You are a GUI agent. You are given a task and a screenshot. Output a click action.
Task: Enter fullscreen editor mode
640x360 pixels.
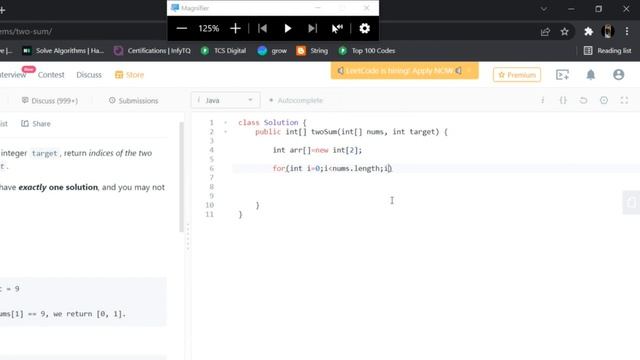tap(624, 100)
